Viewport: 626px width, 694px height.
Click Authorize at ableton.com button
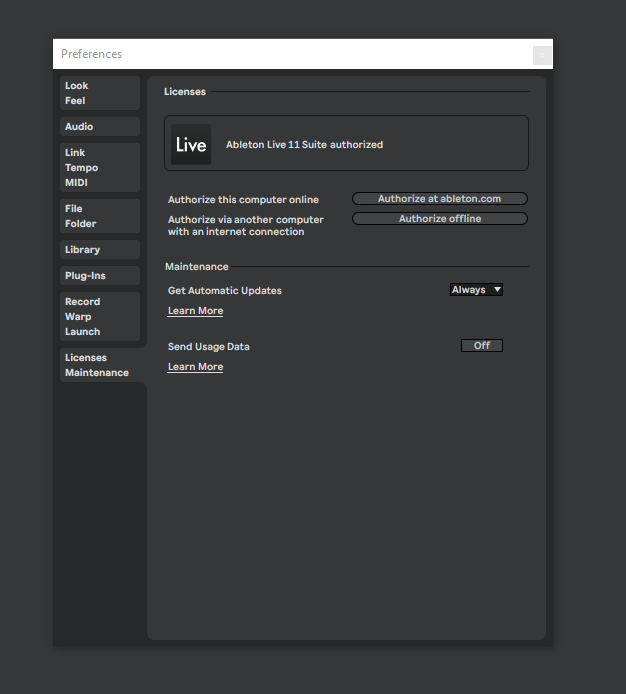pos(440,199)
